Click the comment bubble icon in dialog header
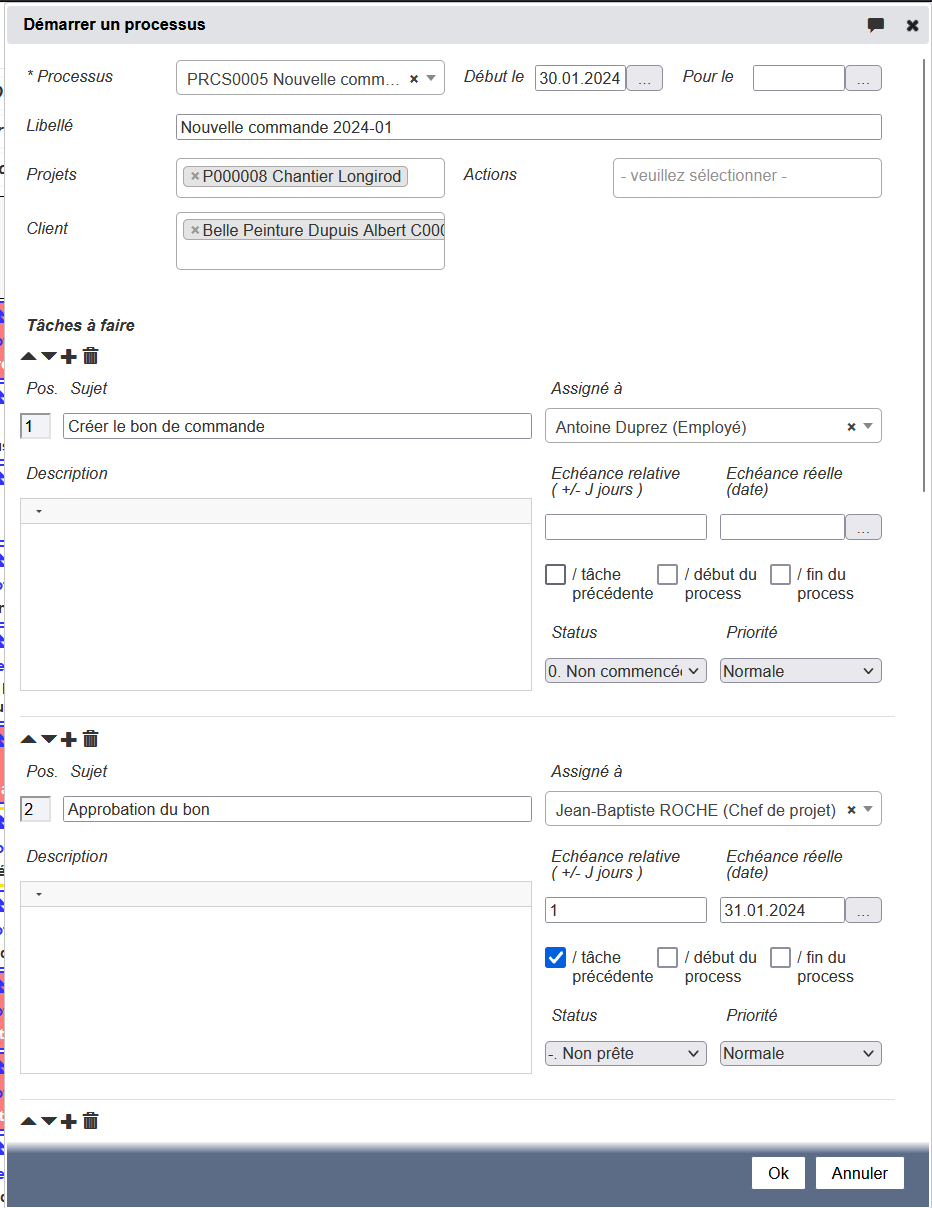 pos(876,25)
